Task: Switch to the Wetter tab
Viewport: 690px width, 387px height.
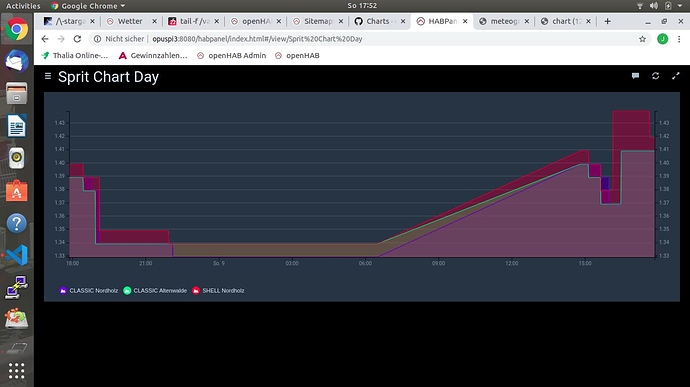Action: click(x=130, y=21)
